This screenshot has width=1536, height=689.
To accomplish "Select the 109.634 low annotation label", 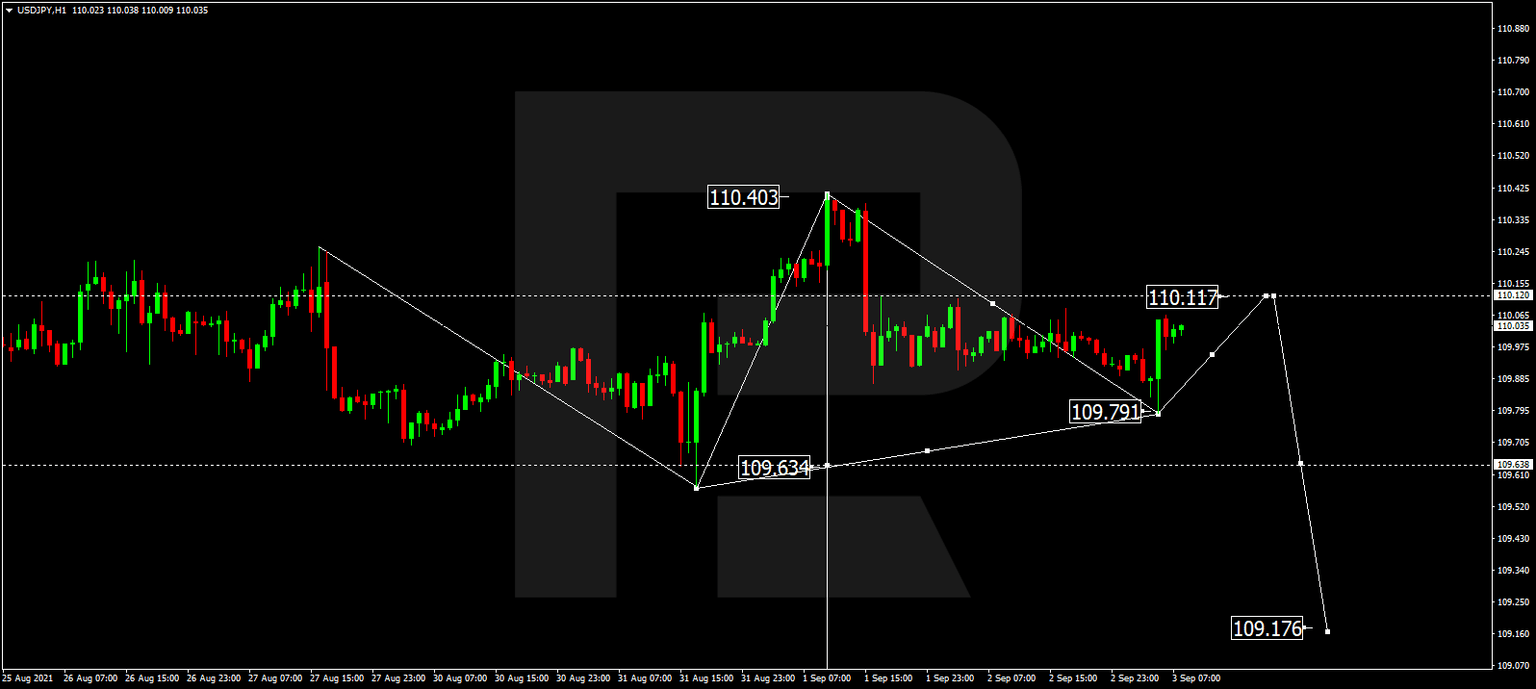I will (x=774, y=466).
